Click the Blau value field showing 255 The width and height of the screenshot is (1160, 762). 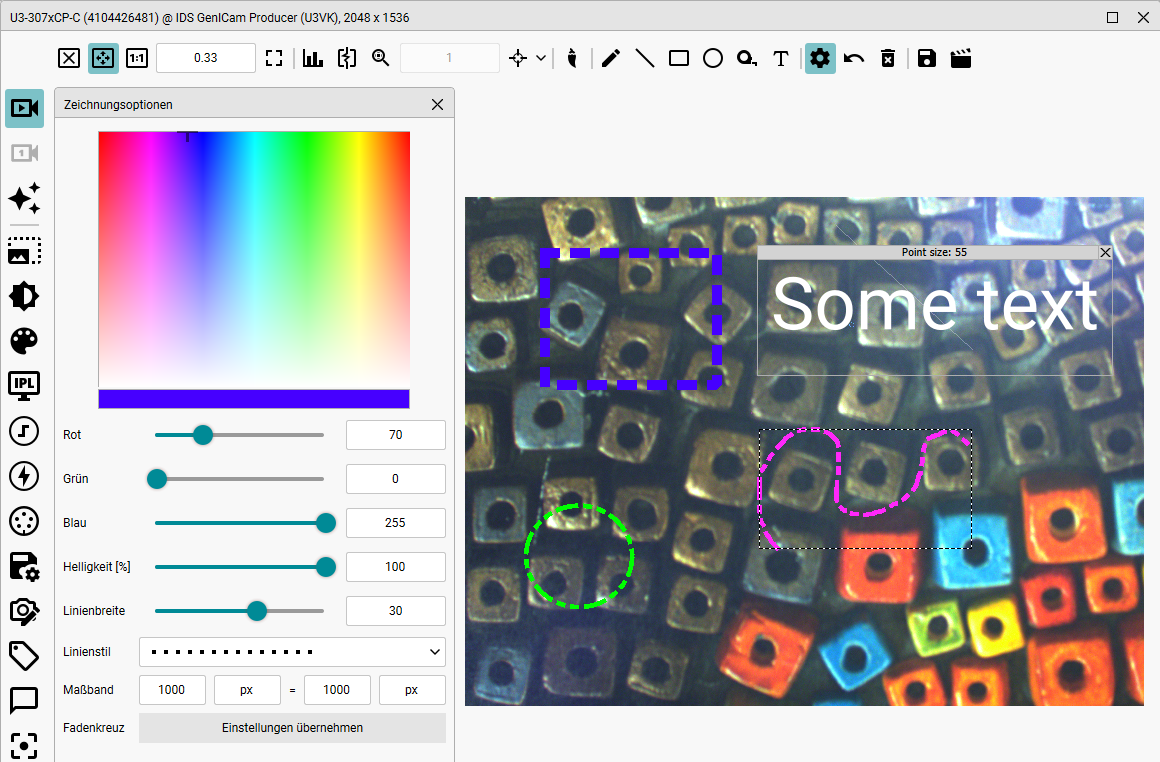coord(396,523)
